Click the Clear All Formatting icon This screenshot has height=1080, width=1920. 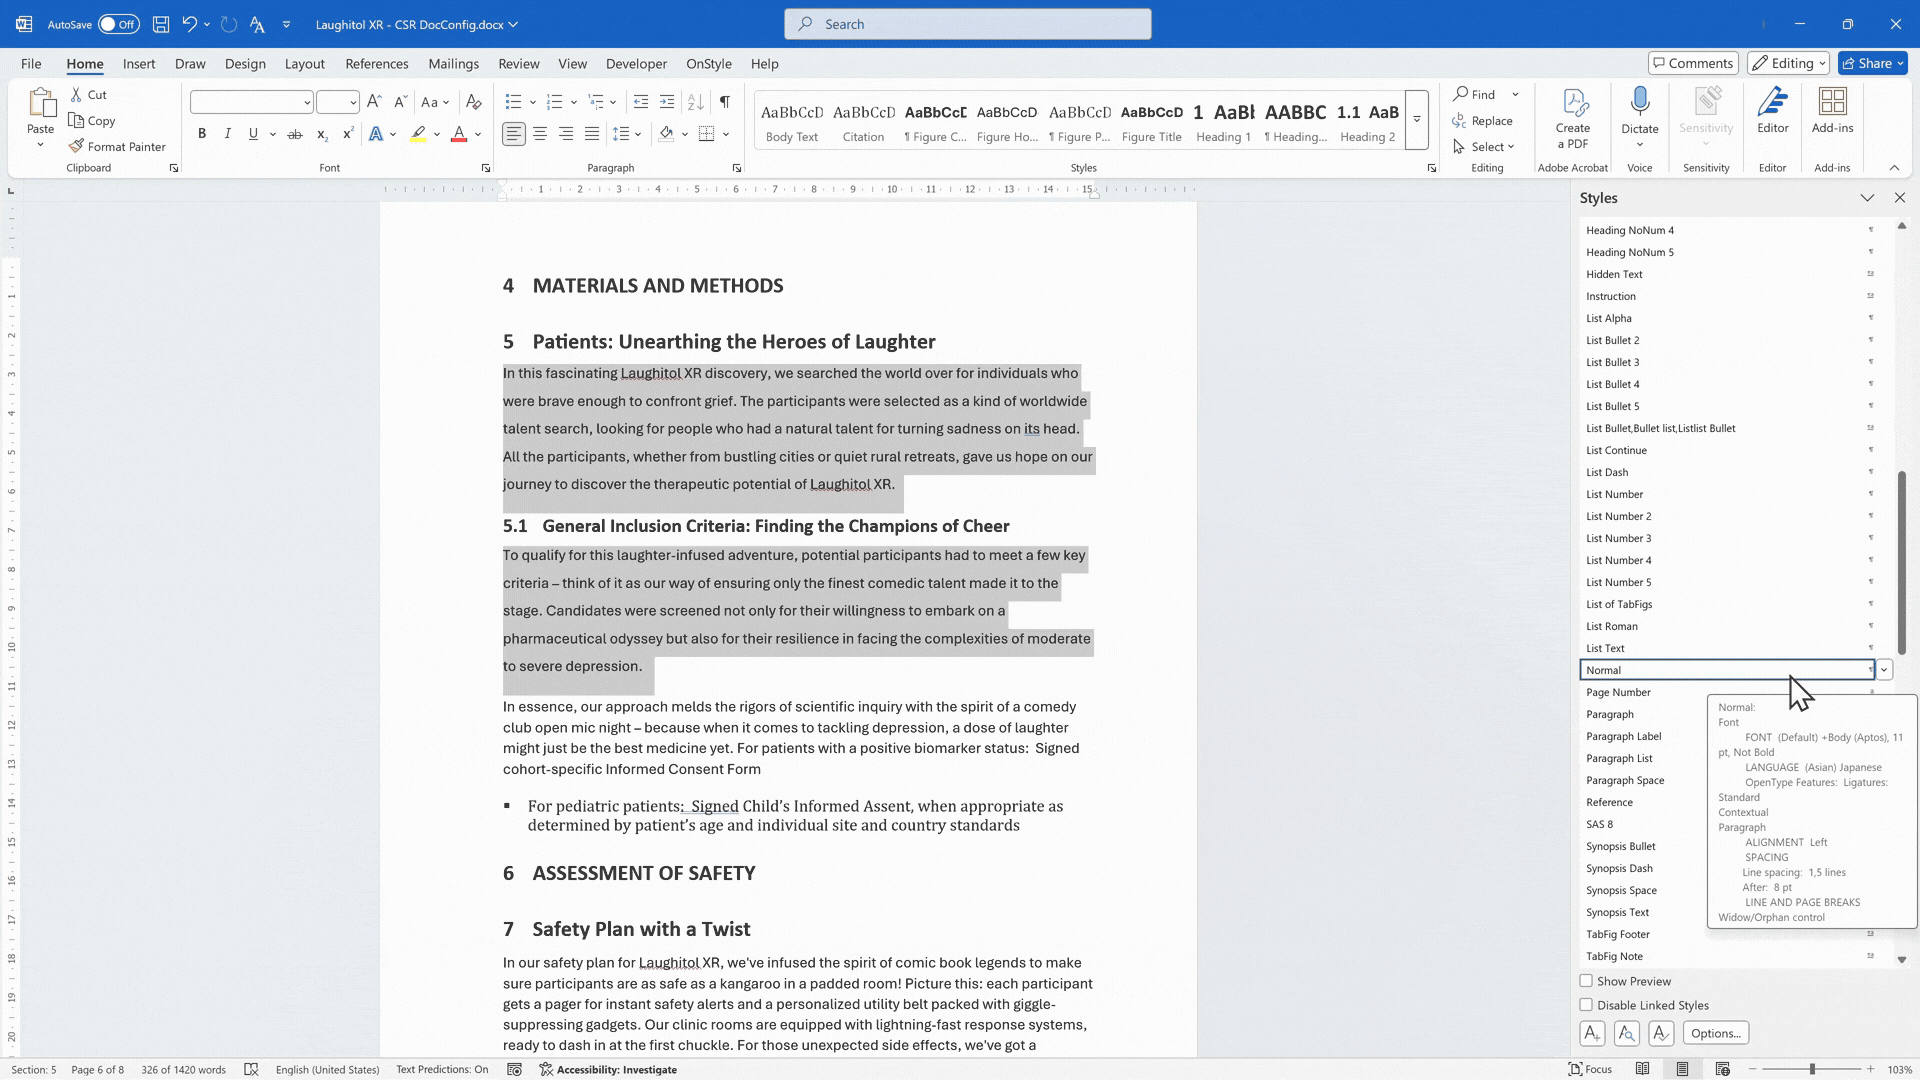(x=474, y=102)
